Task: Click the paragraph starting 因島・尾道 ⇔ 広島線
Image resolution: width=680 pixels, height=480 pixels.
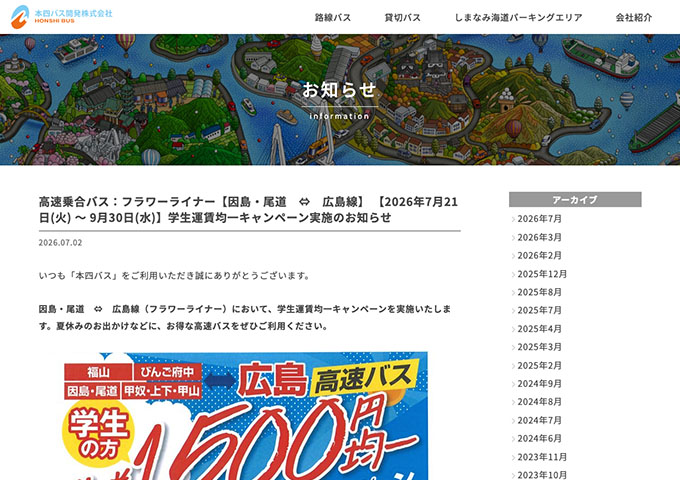Action: [x=245, y=317]
